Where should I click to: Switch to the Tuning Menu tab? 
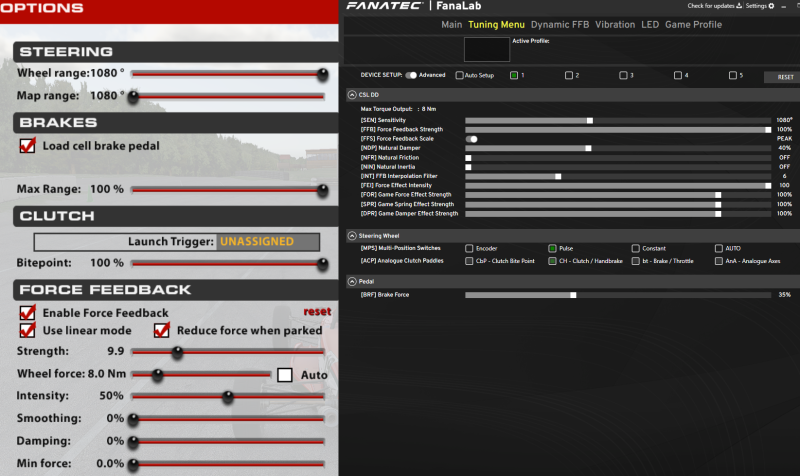pos(496,24)
